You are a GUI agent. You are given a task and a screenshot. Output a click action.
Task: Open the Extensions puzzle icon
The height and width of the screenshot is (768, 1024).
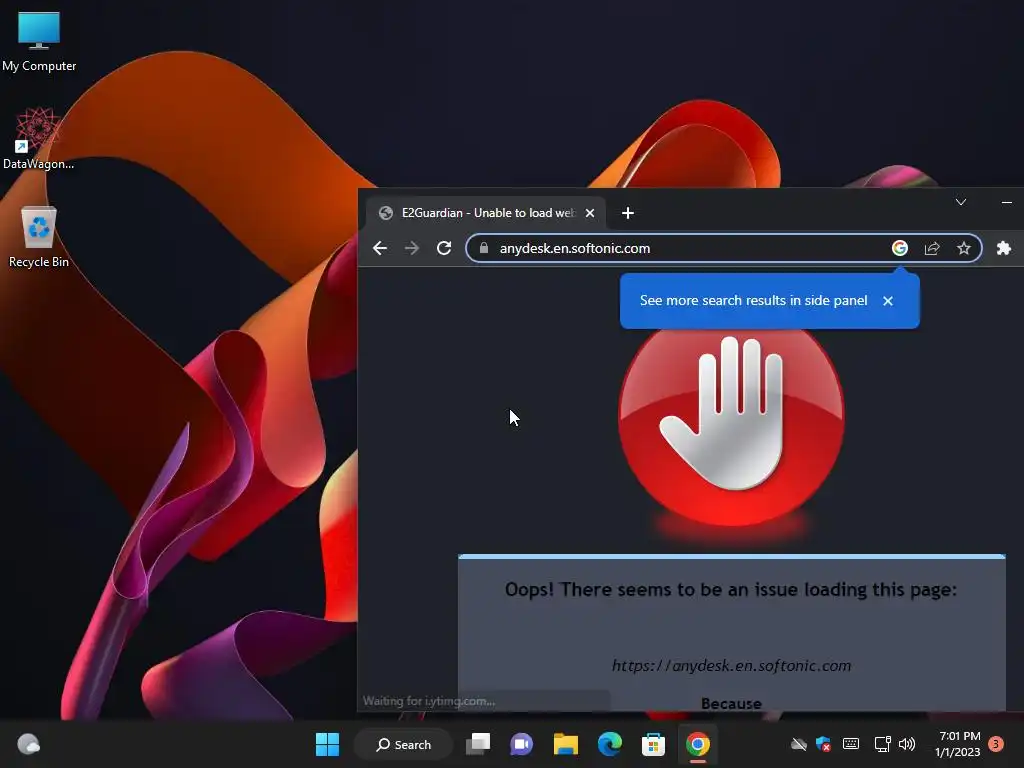pos(1004,248)
